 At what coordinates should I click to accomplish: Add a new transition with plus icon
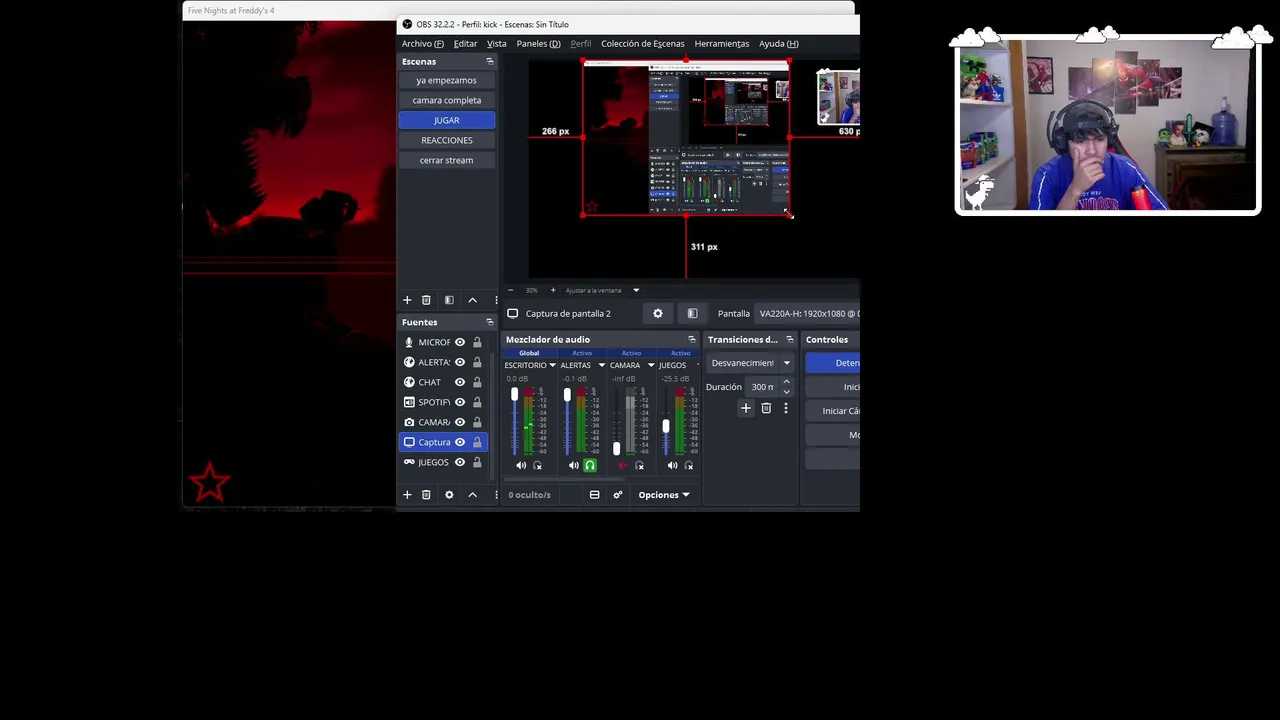(x=745, y=408)
